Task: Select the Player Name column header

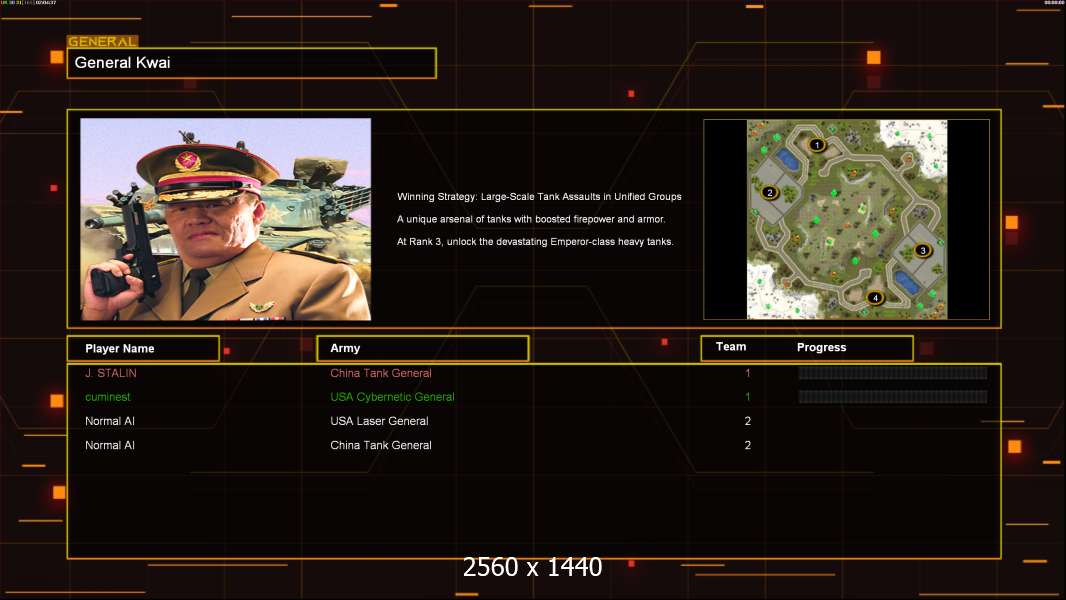Action: pos(142,348)
